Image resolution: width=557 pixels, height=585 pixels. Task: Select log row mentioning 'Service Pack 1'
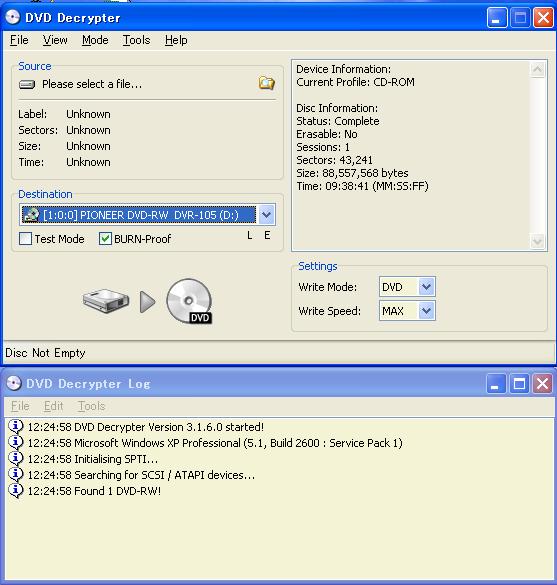(215, 443)
